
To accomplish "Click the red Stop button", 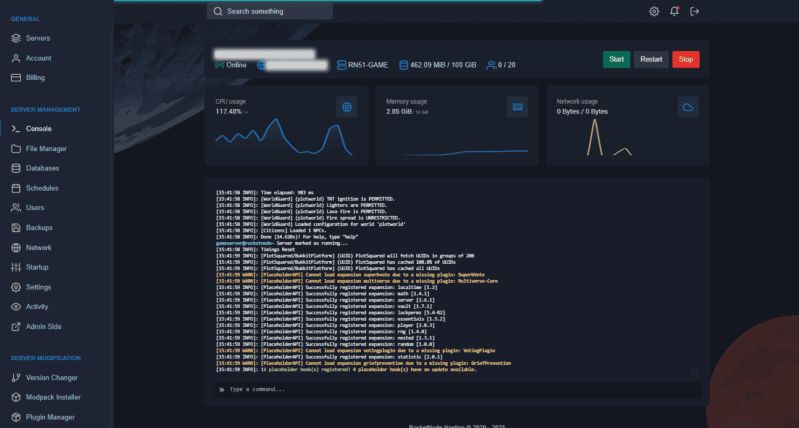I will (x=686, y=59).
